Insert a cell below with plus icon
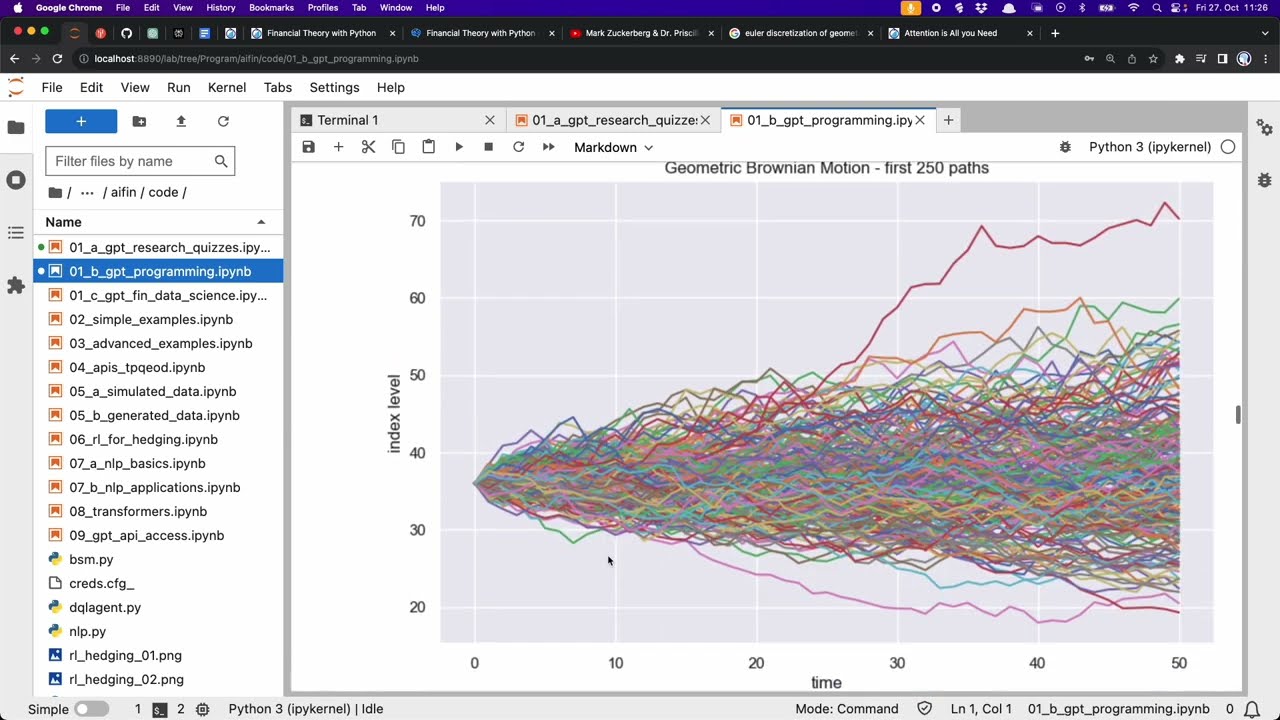 (x=338, y=147)
